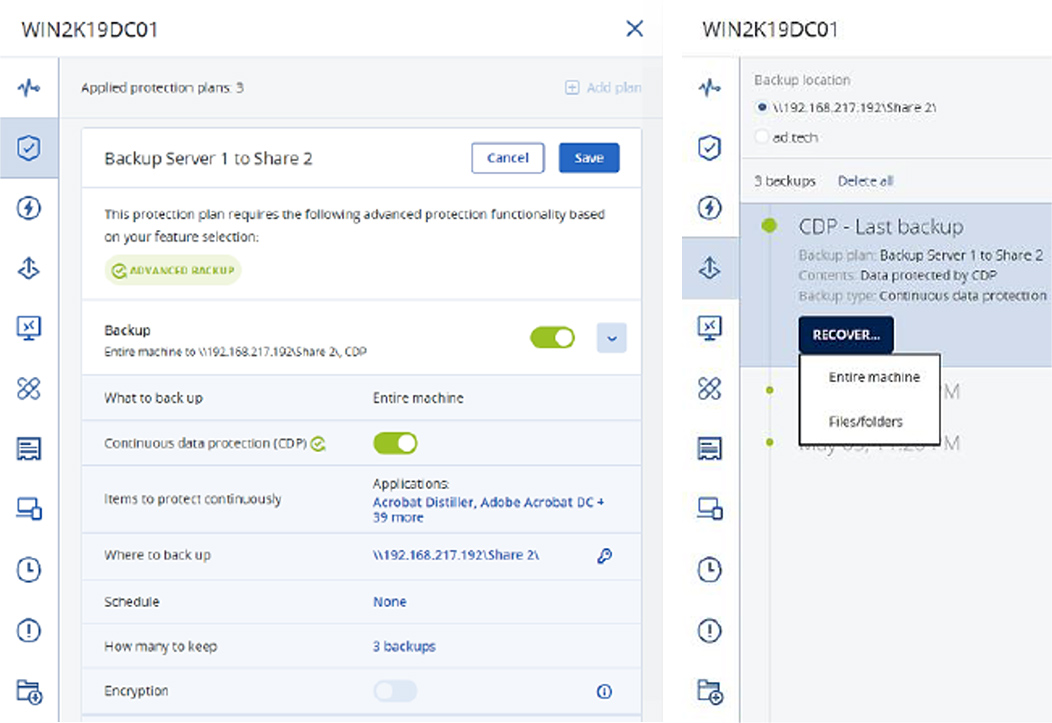Screen dimensions: 1052x723
Task: Click Backup plan: Backup Server 1 to Share 2 detail
Action: tap(921, 256)
